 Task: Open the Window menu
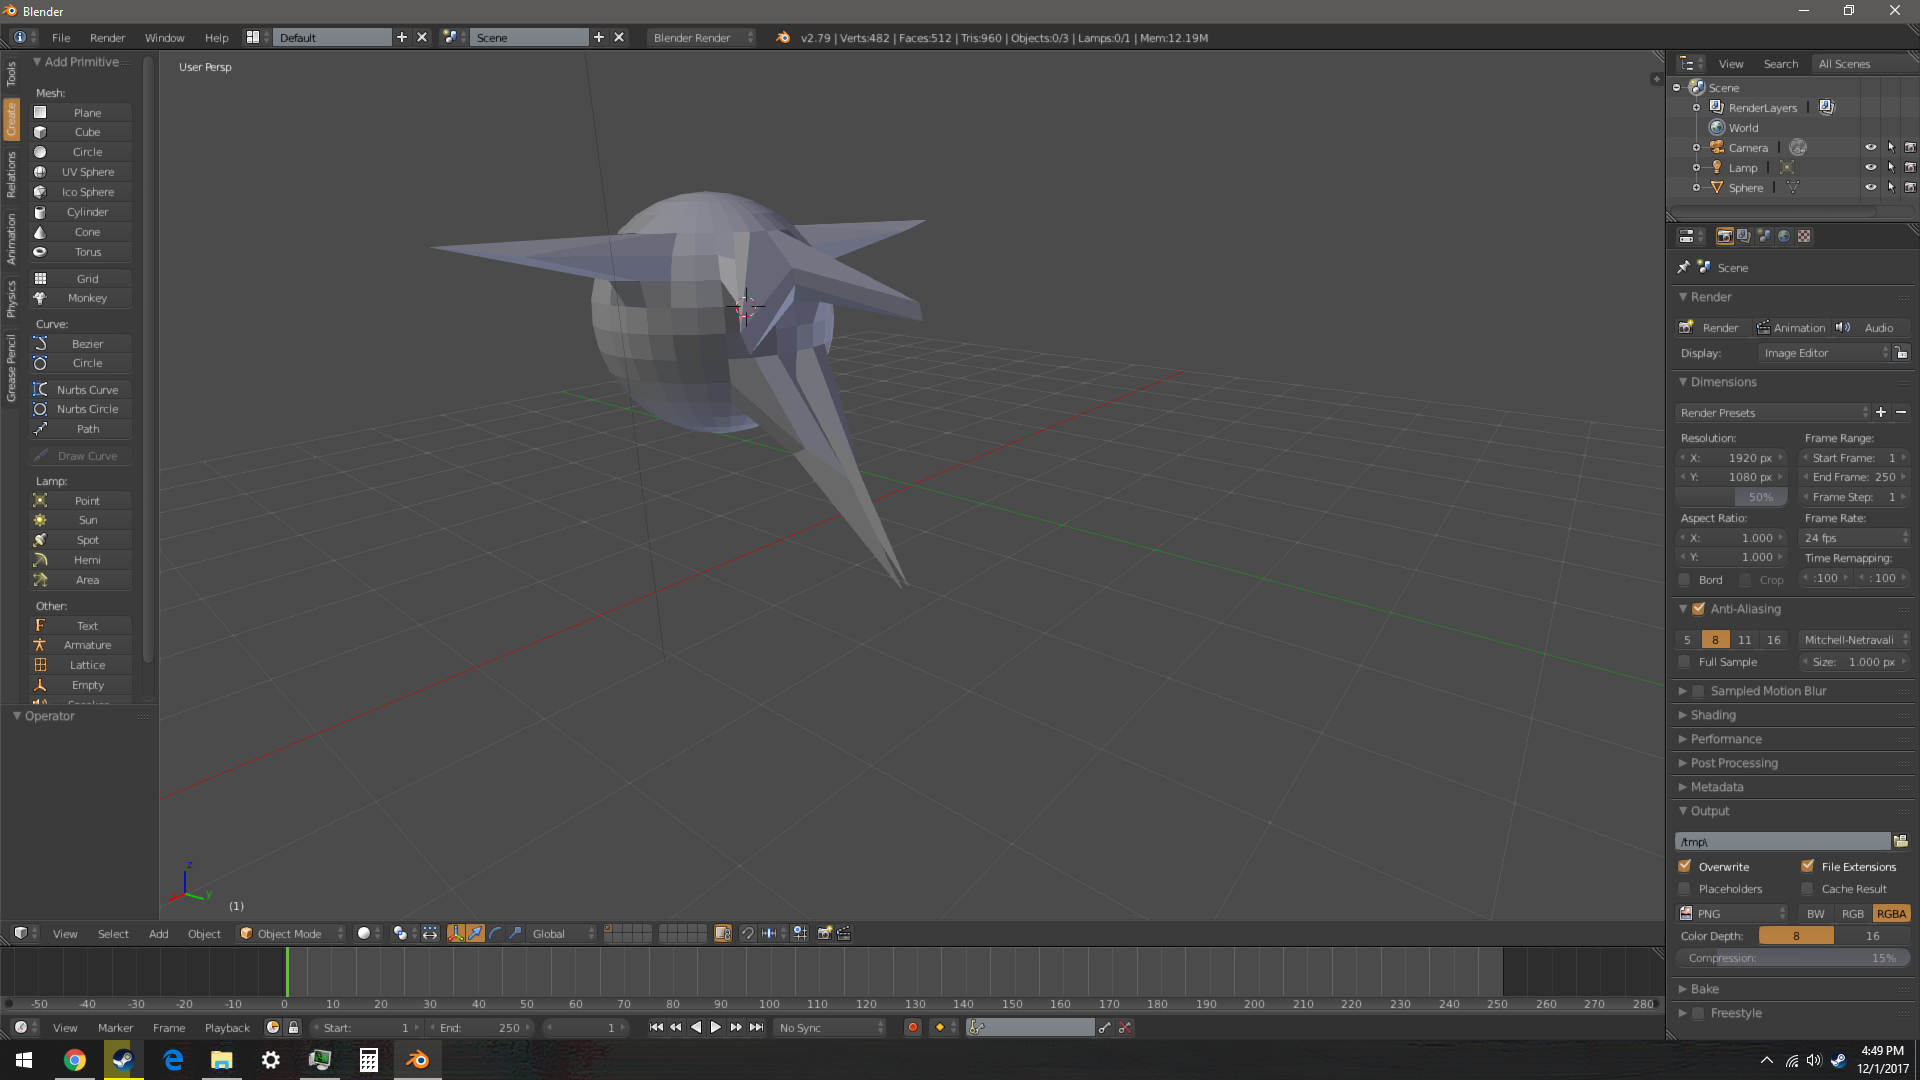pos(164,37)
